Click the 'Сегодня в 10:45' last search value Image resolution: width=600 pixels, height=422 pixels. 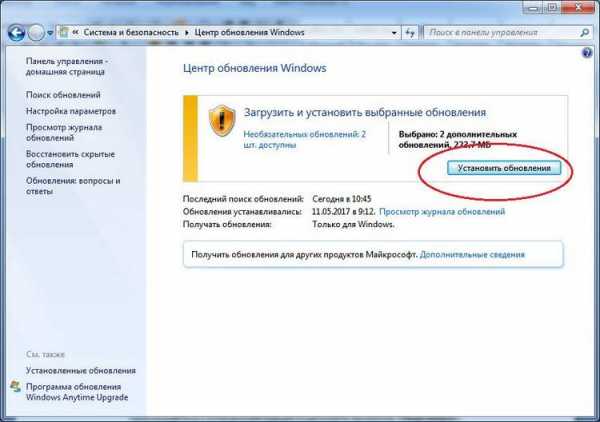(342, 199)
